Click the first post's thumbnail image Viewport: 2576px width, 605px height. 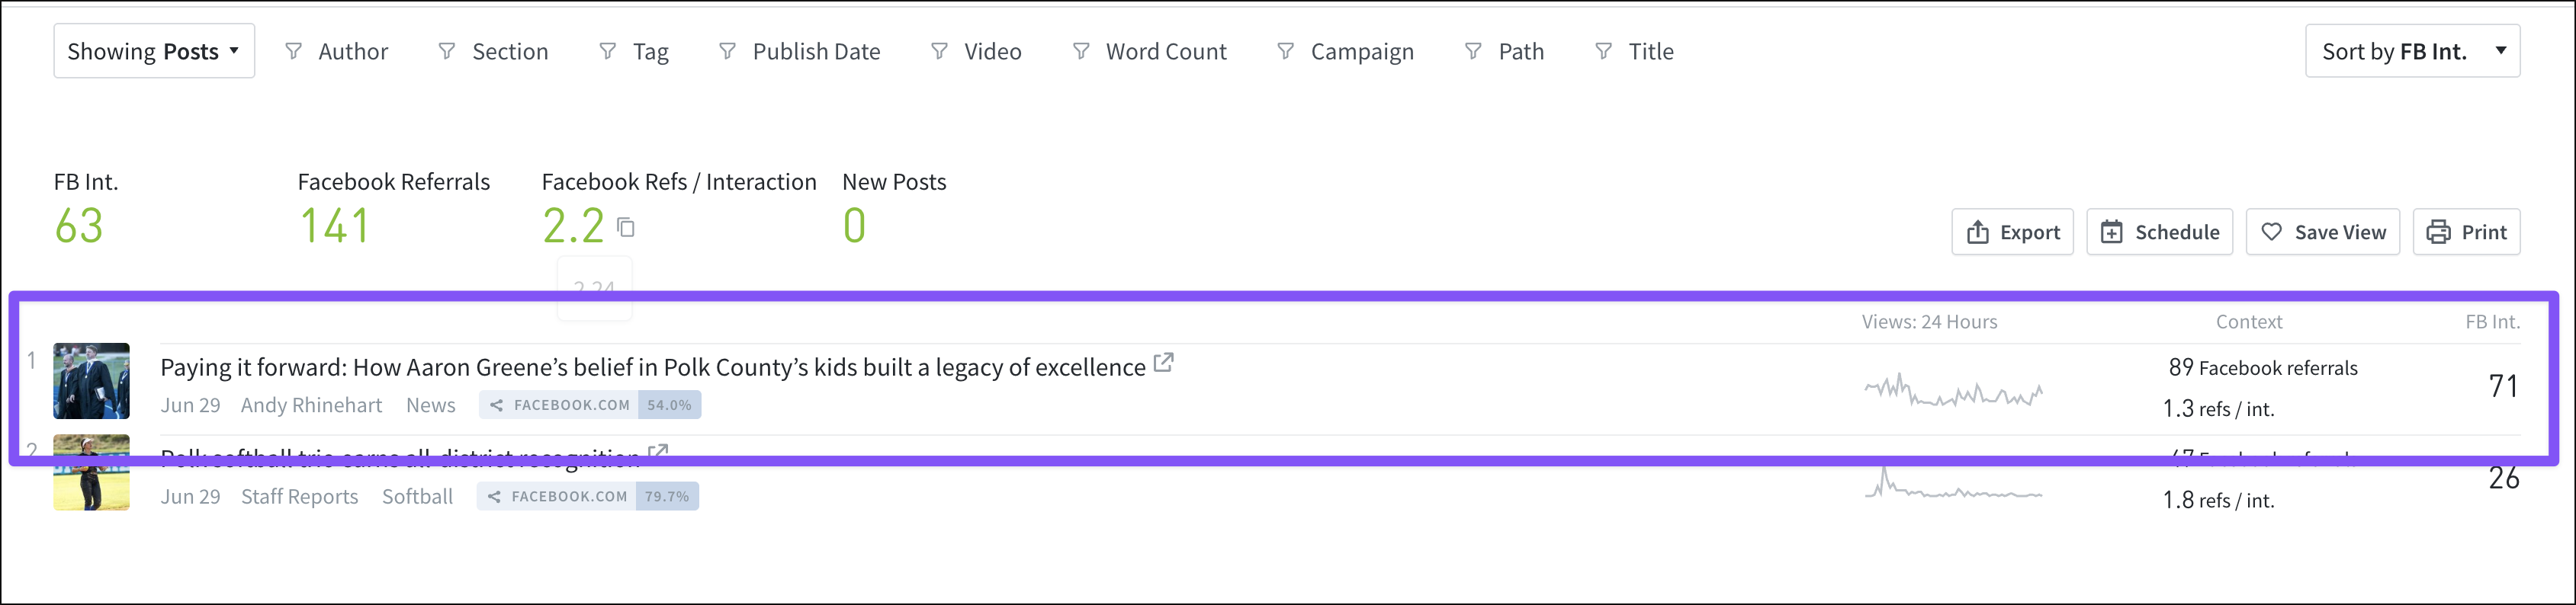pos(91,381)
